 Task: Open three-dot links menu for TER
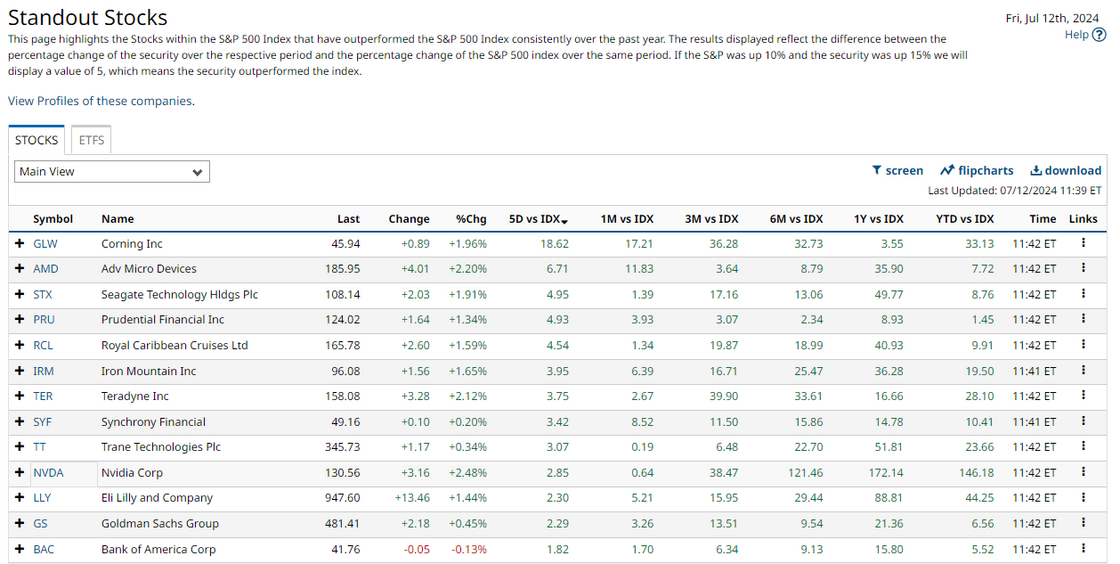(1083, 396)
